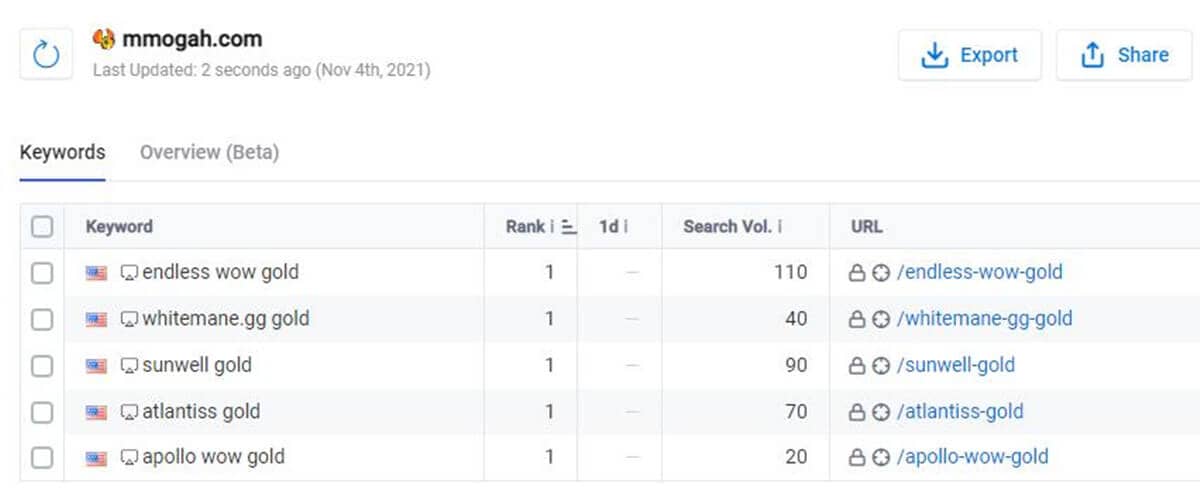Image resolution: width=1200 pixels, height=503 pixels.
Task: Click the refresh data icon button
Action: coord(46,54)
